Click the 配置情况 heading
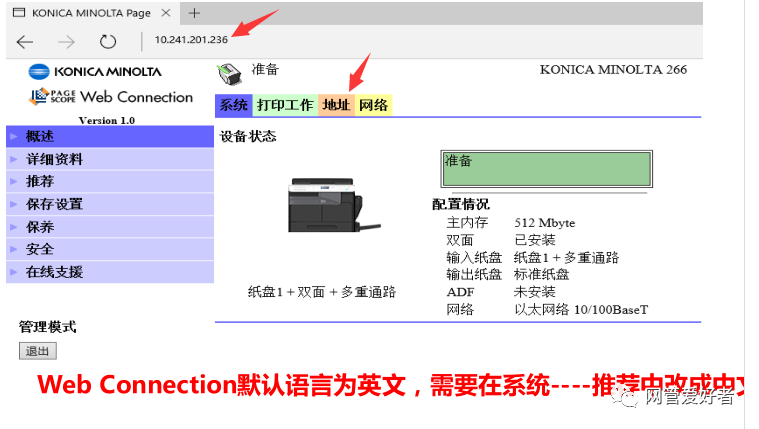Image resolution: width=759 pixels, height=429 pixels. tap(461, 204)
